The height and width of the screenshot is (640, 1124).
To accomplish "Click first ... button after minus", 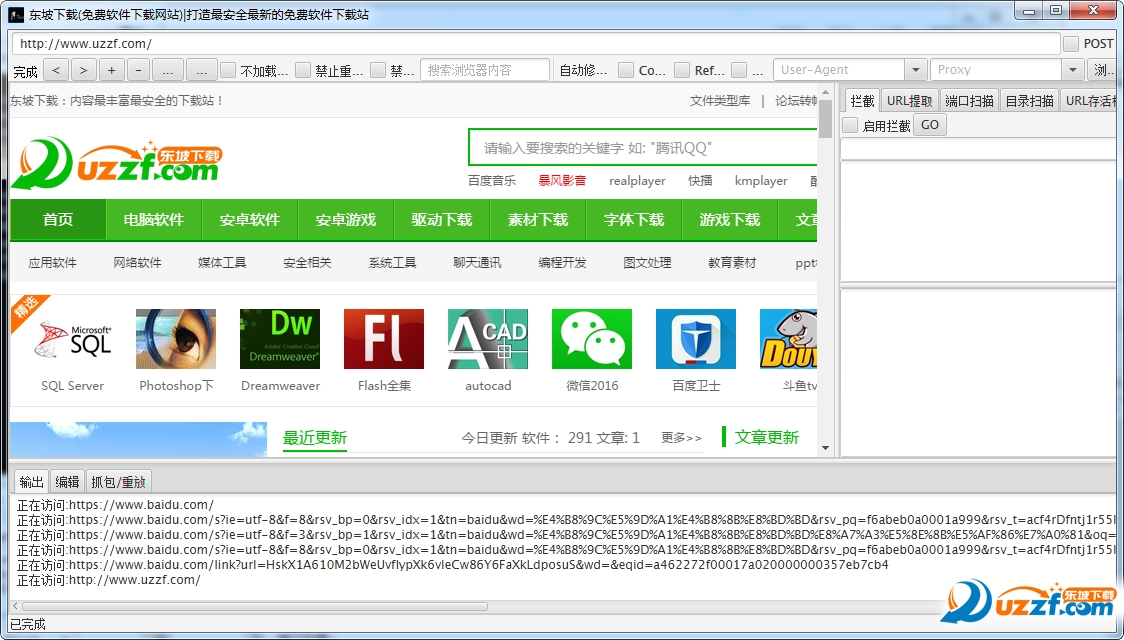I will point(167,70).
